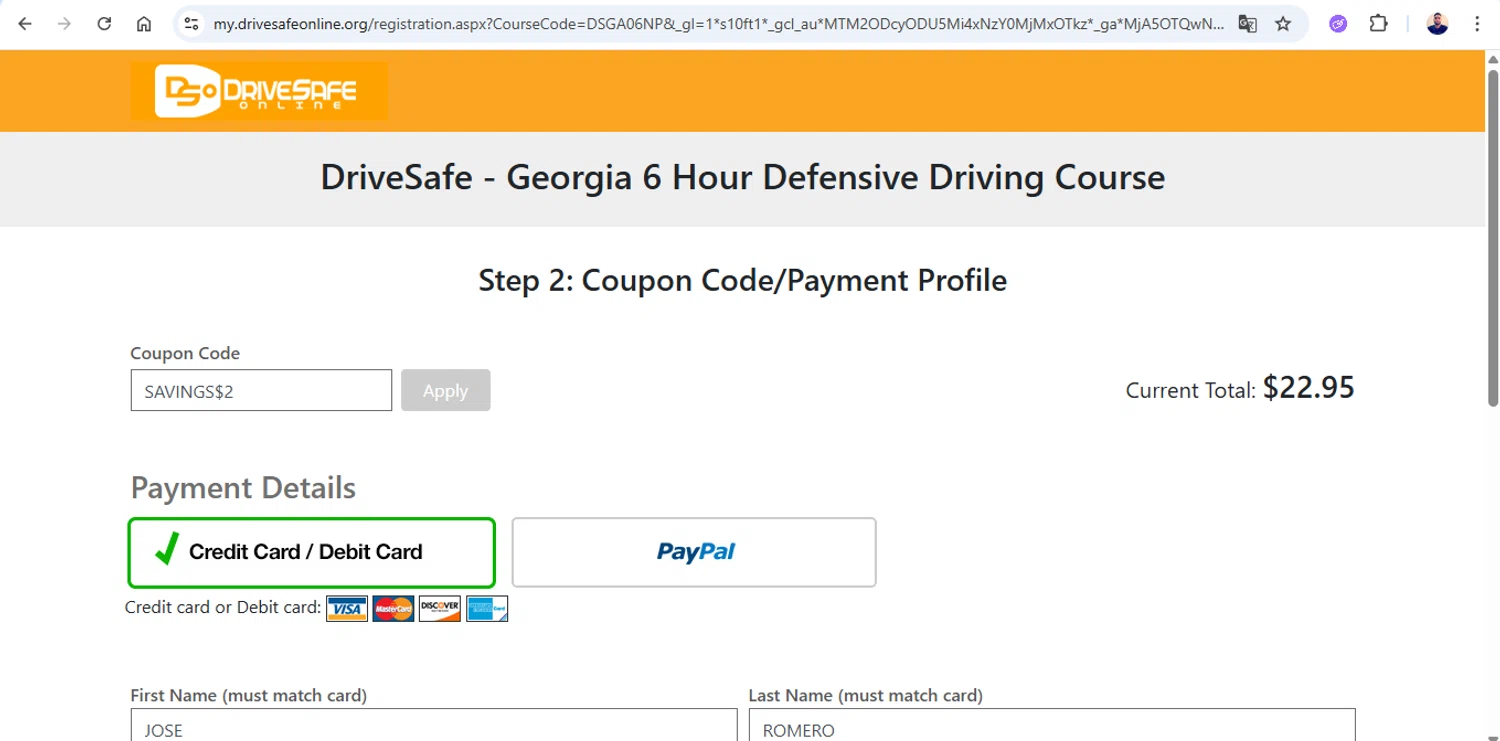The width and height of the screenshot is (1500, 741).
Task: View site information icon in address bar
Action: click(191, 24)
